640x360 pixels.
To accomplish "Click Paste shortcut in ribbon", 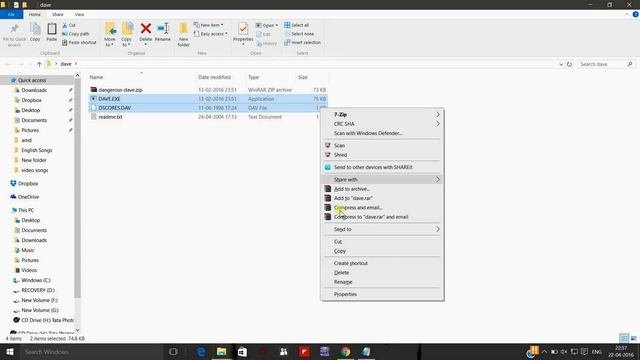I will click(x=79, y=42).
